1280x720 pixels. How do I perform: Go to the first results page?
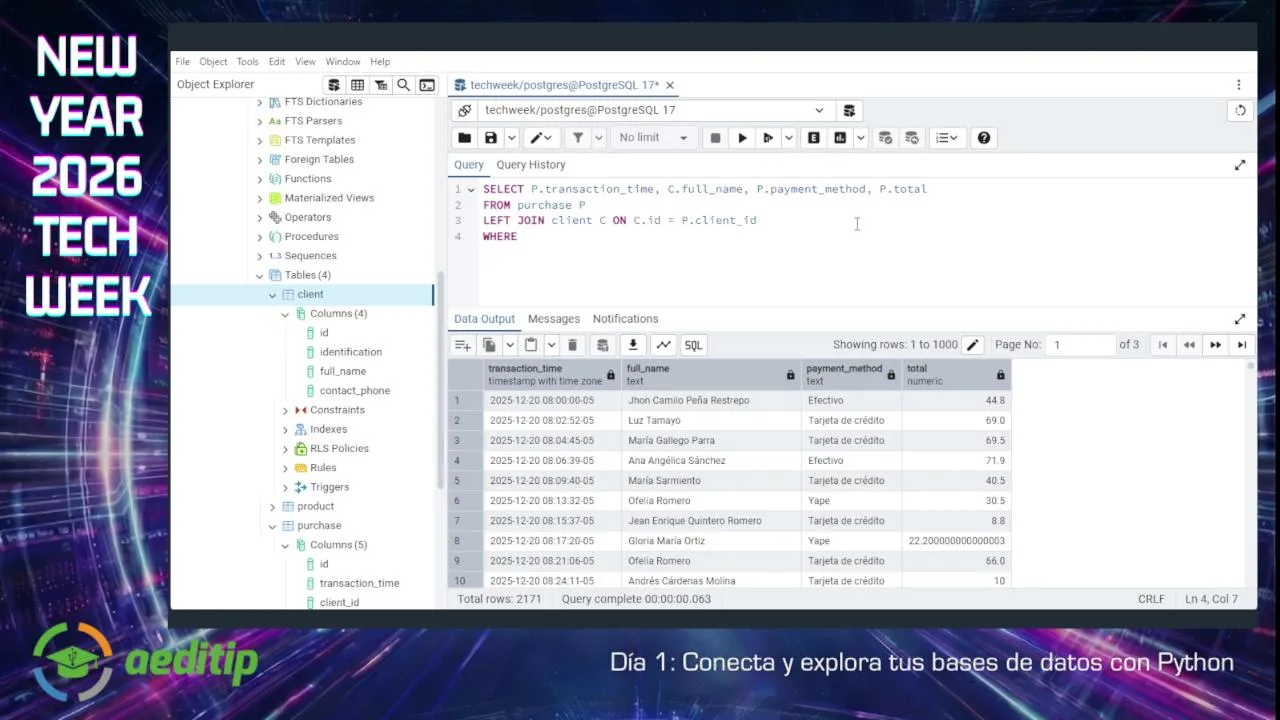[1163, 345]
